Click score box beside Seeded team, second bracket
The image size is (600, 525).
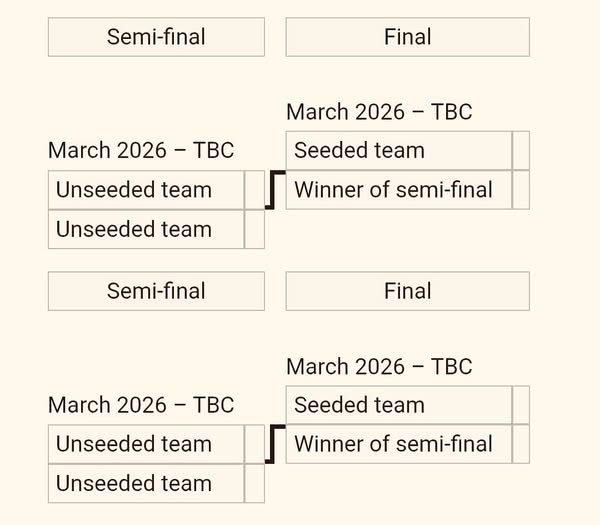(520, 405)
